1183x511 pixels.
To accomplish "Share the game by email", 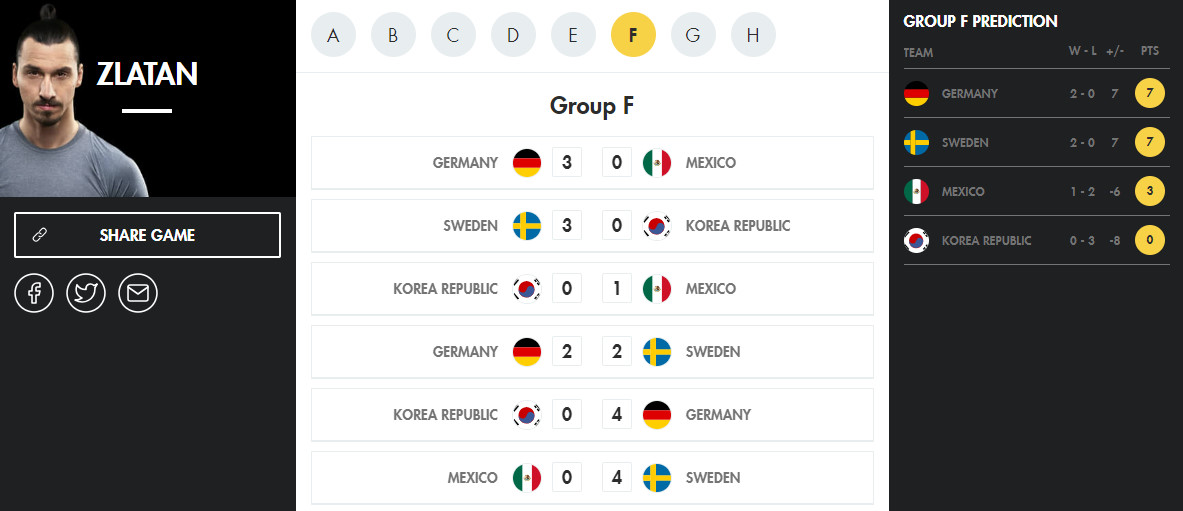I will 138,293.
